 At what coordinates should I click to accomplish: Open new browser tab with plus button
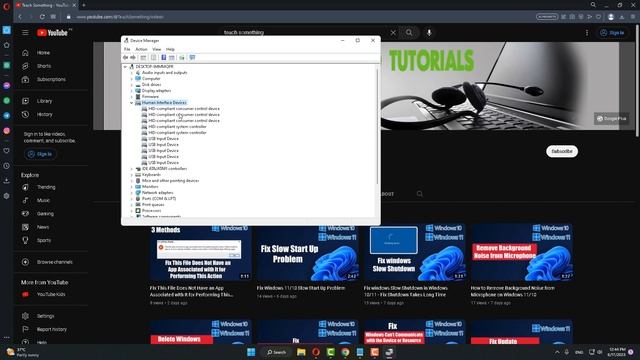(84, 5)
